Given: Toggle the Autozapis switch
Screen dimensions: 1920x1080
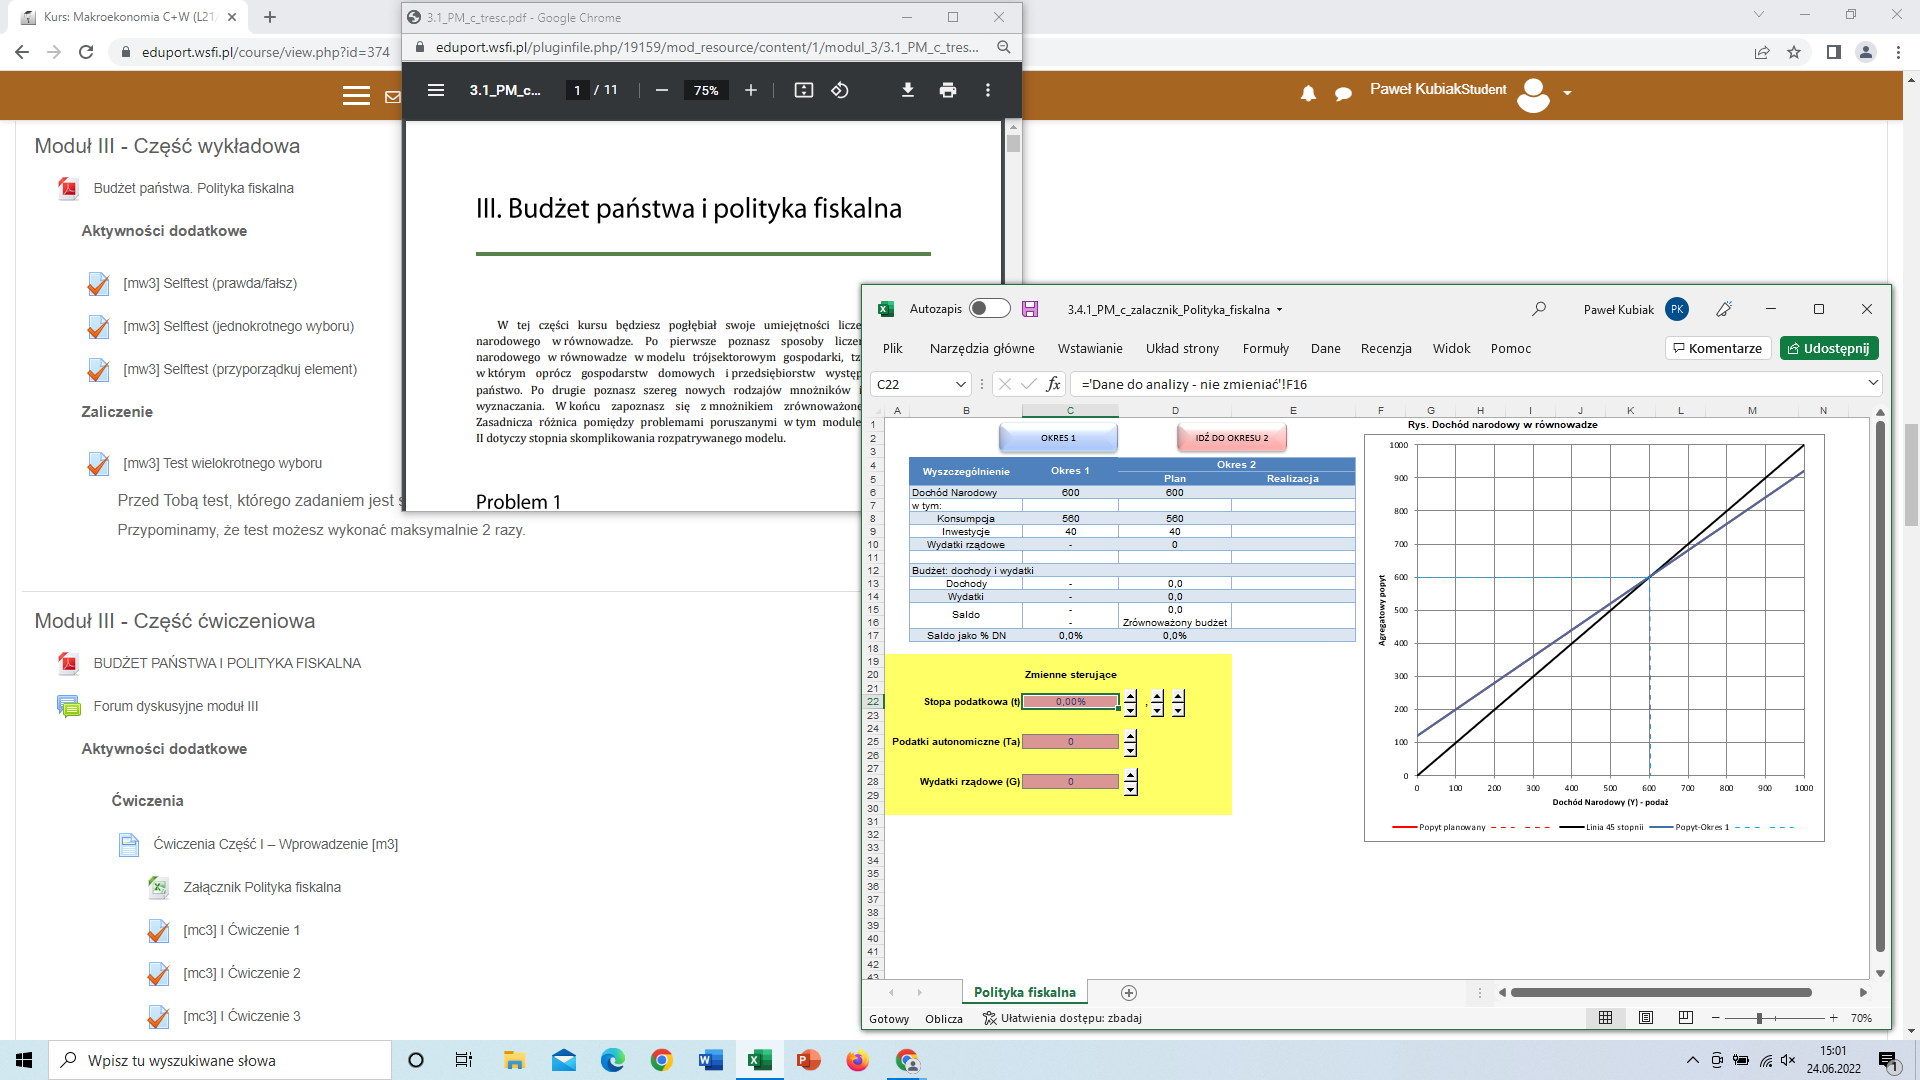Looking at the screenshot, I should point(989,309).
